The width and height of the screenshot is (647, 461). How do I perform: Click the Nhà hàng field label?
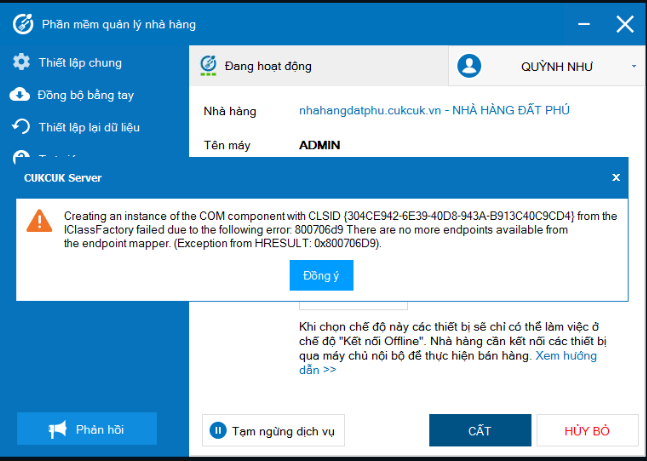pyautogui.click(x=230, y=111)
